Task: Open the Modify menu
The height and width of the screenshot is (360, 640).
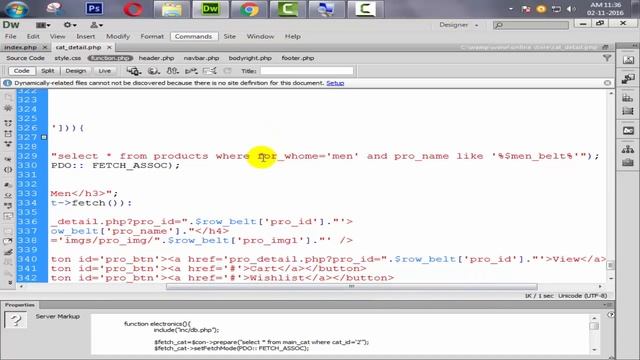Action: tap(118, 36)
